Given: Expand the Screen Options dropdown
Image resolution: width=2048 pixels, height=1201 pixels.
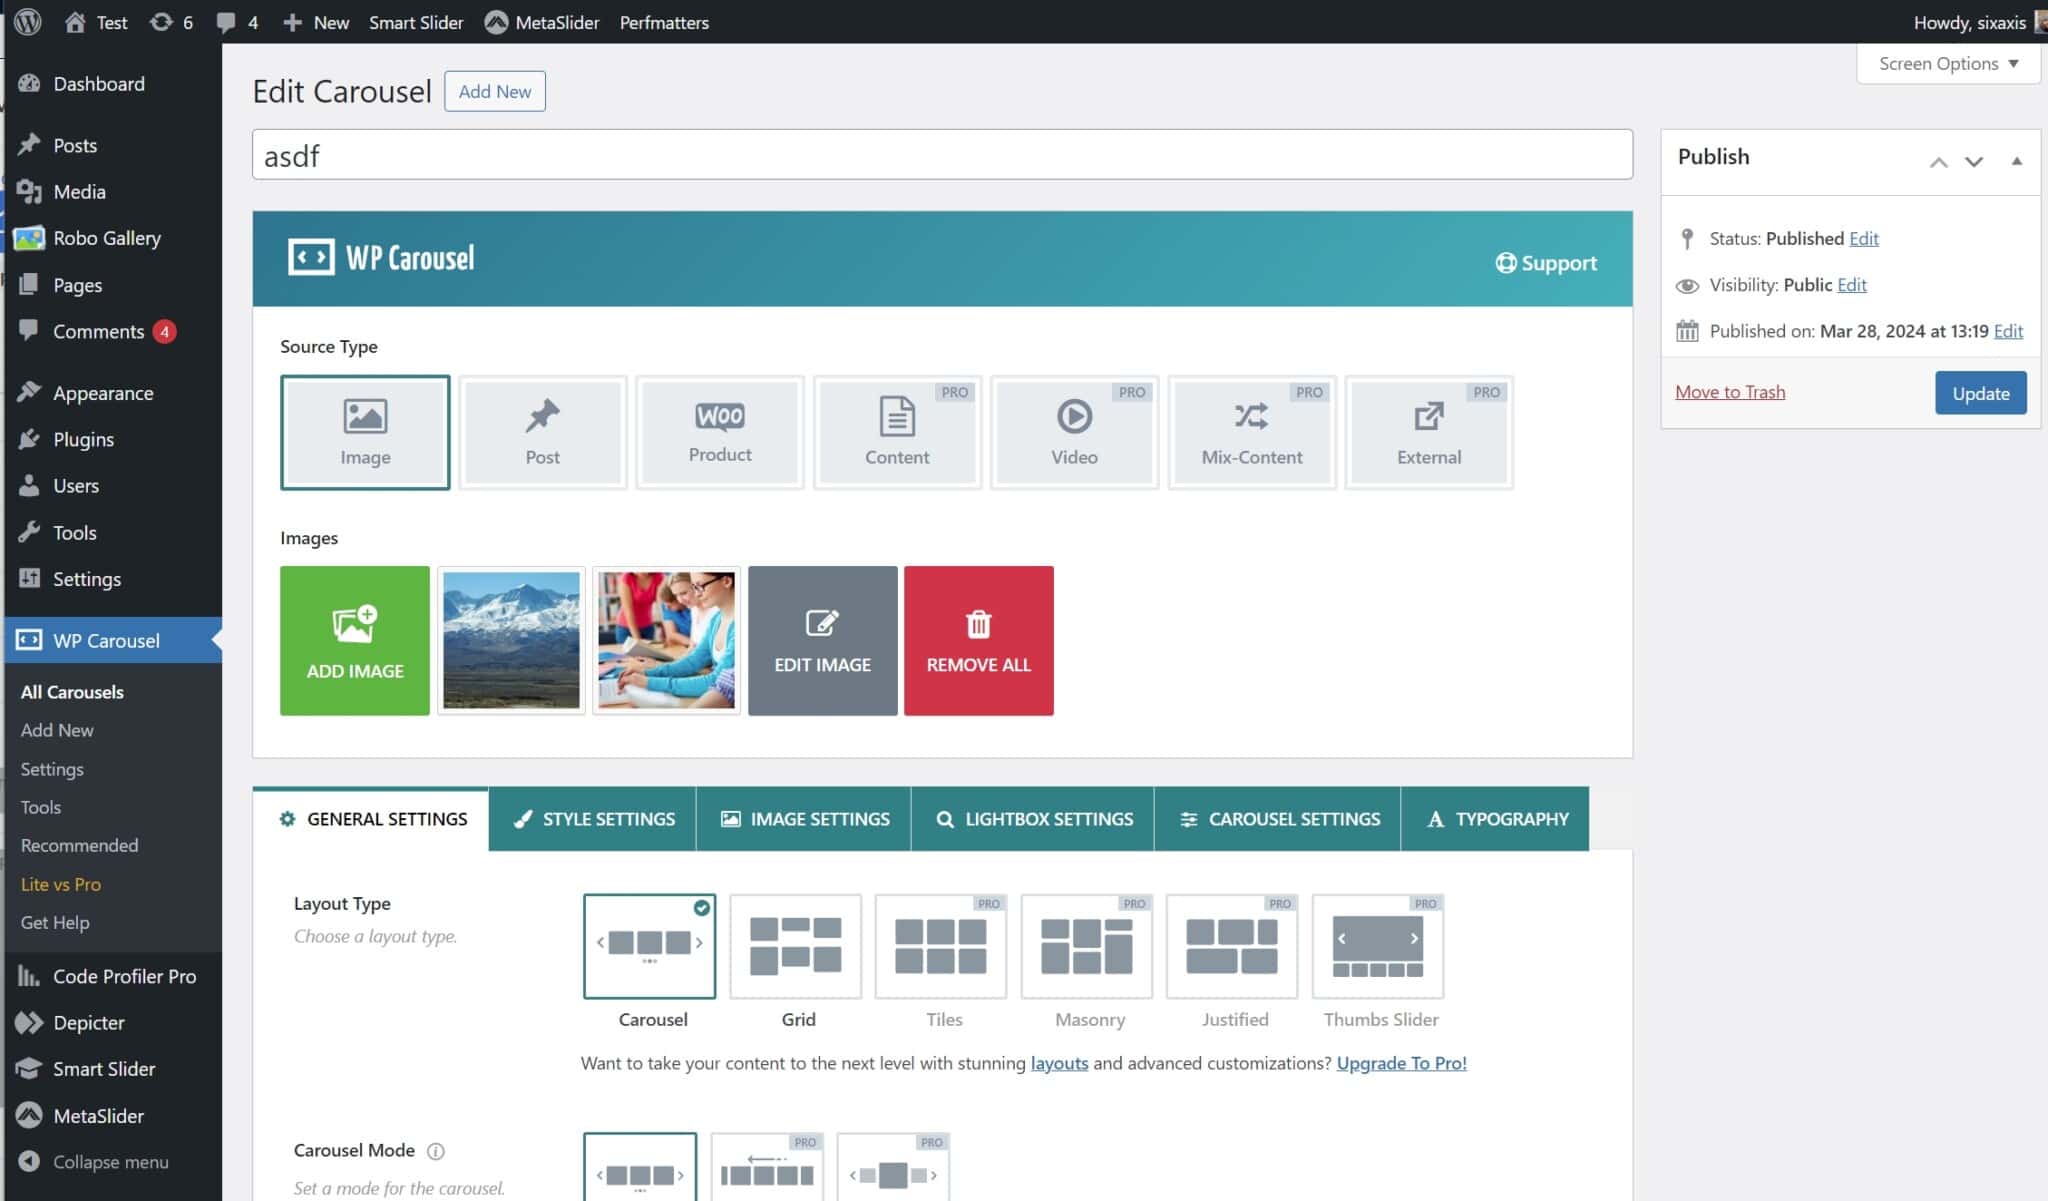Looking at the screenshot, I should click(1947, 63).
